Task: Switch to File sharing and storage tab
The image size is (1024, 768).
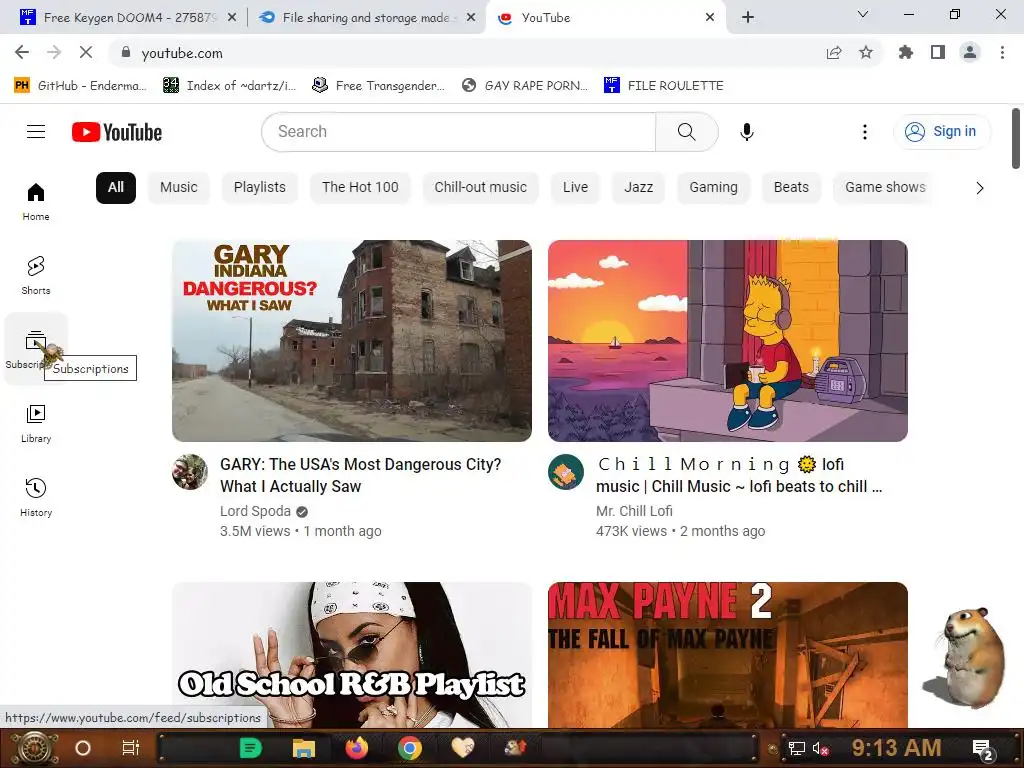Action: coord(366,18)
